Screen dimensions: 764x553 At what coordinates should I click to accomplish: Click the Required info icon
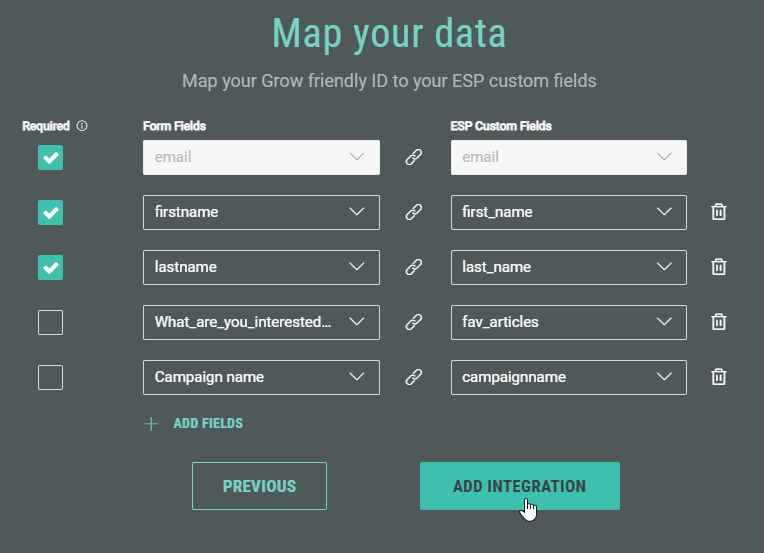82,126
